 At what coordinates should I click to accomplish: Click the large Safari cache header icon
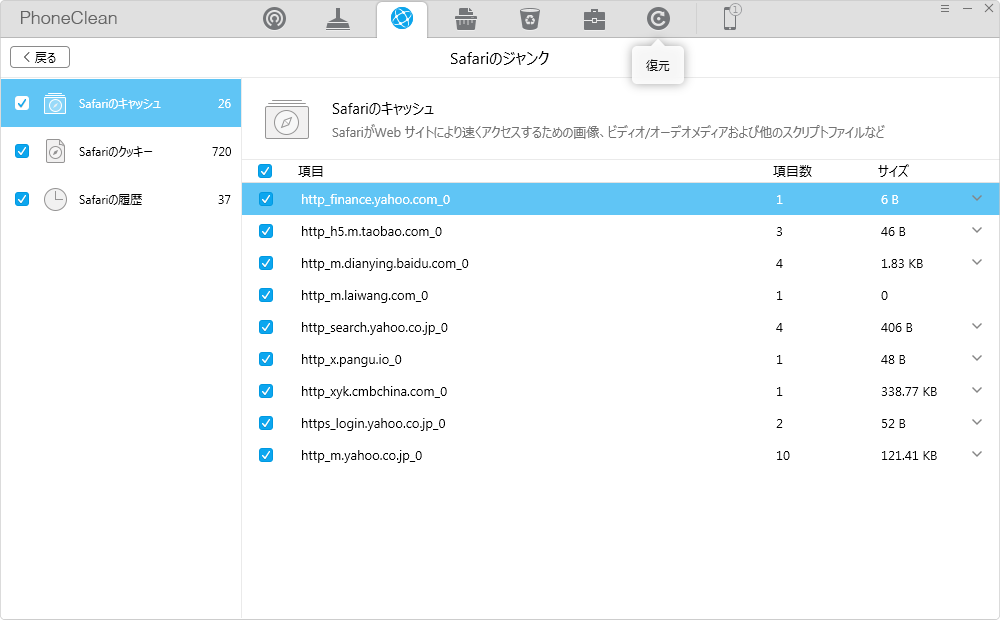[287, 119]
